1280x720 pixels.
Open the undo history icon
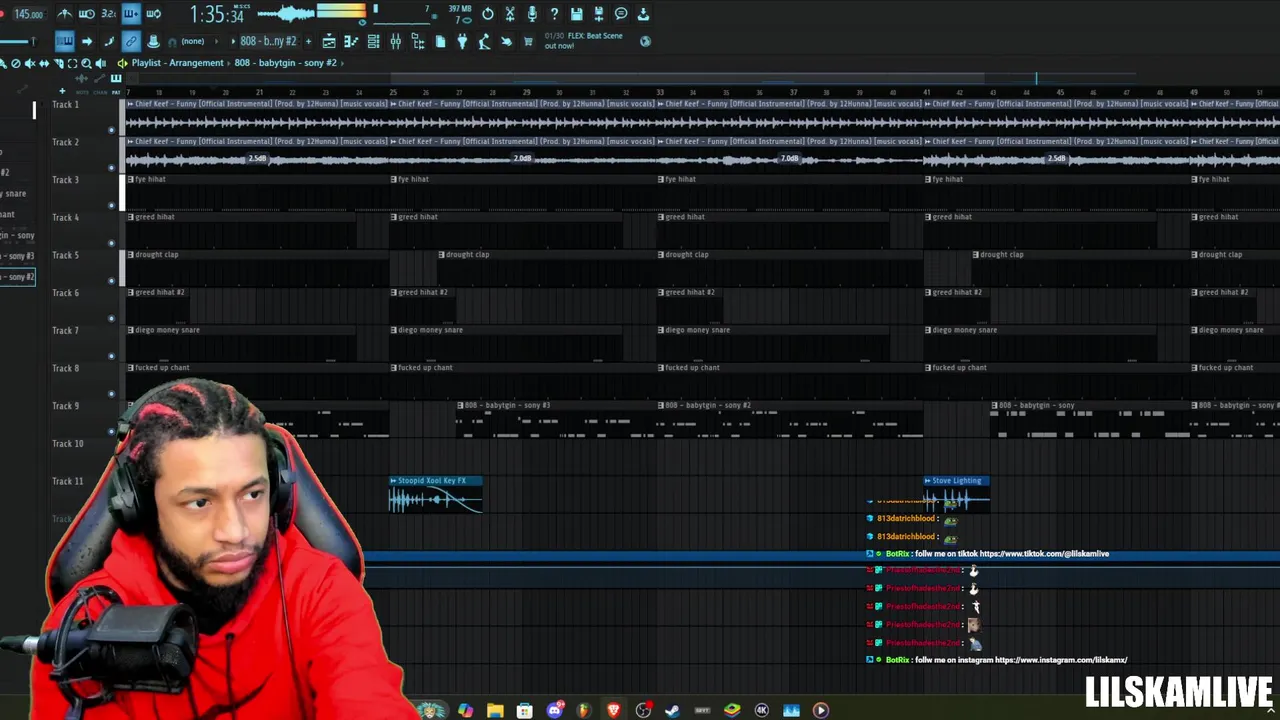(x=488, y=14)
